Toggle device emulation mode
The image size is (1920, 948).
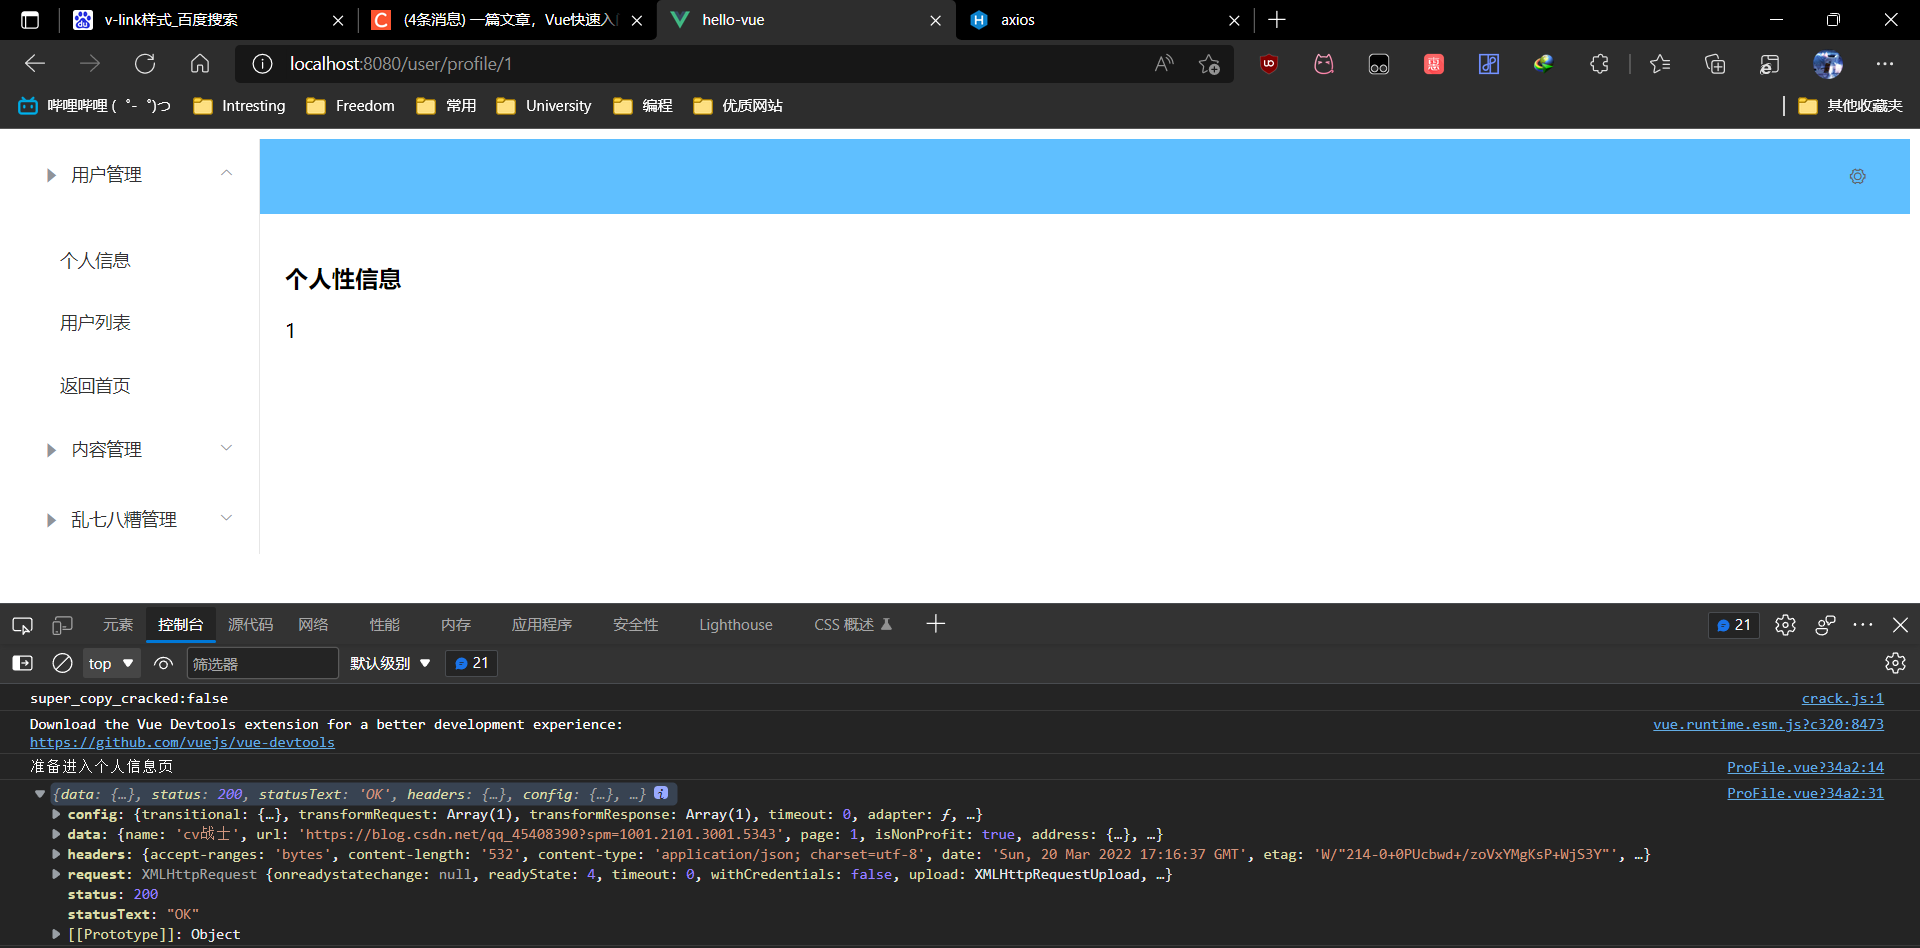click(62, 625)
